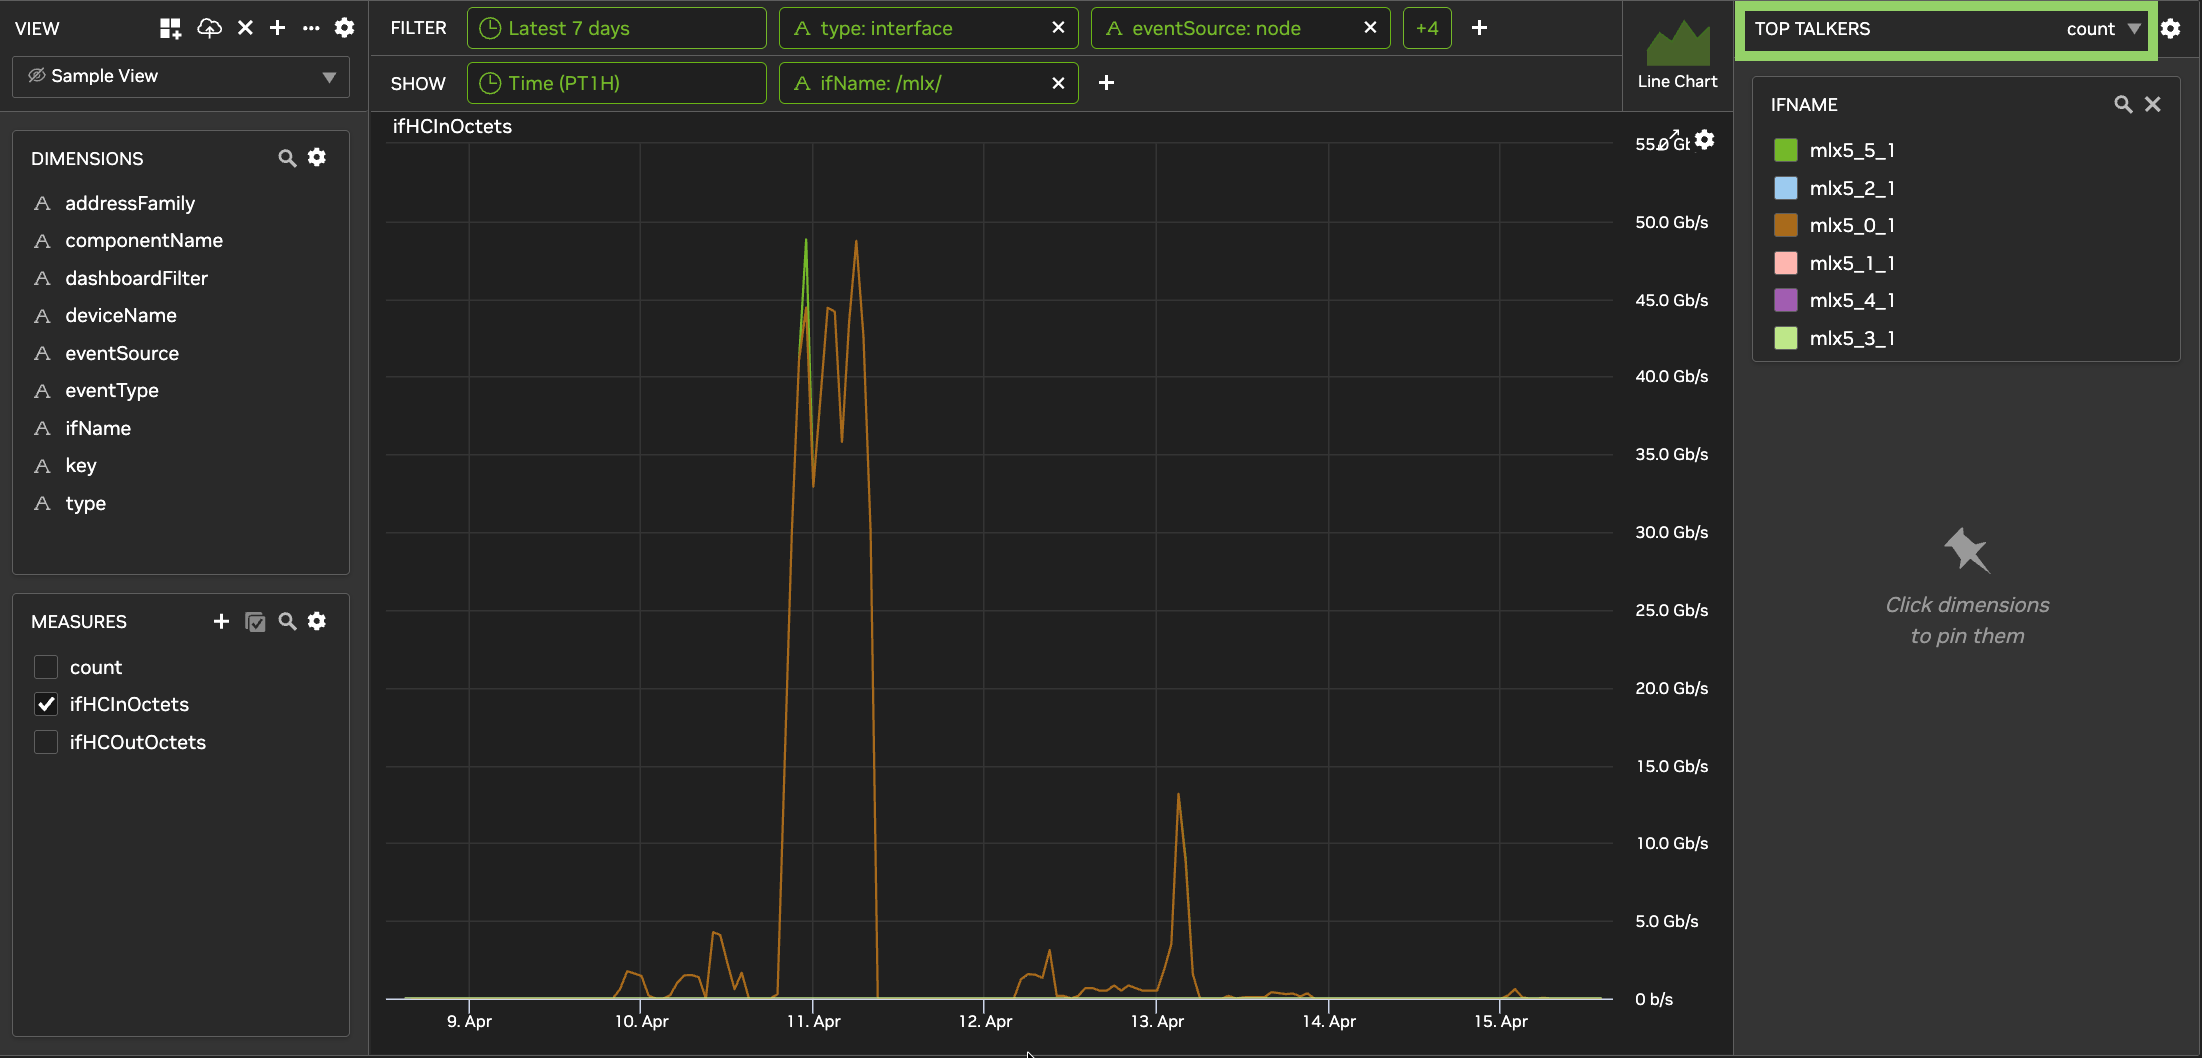Click the mlx5_2_1 interface entry

coord(1852,188)
